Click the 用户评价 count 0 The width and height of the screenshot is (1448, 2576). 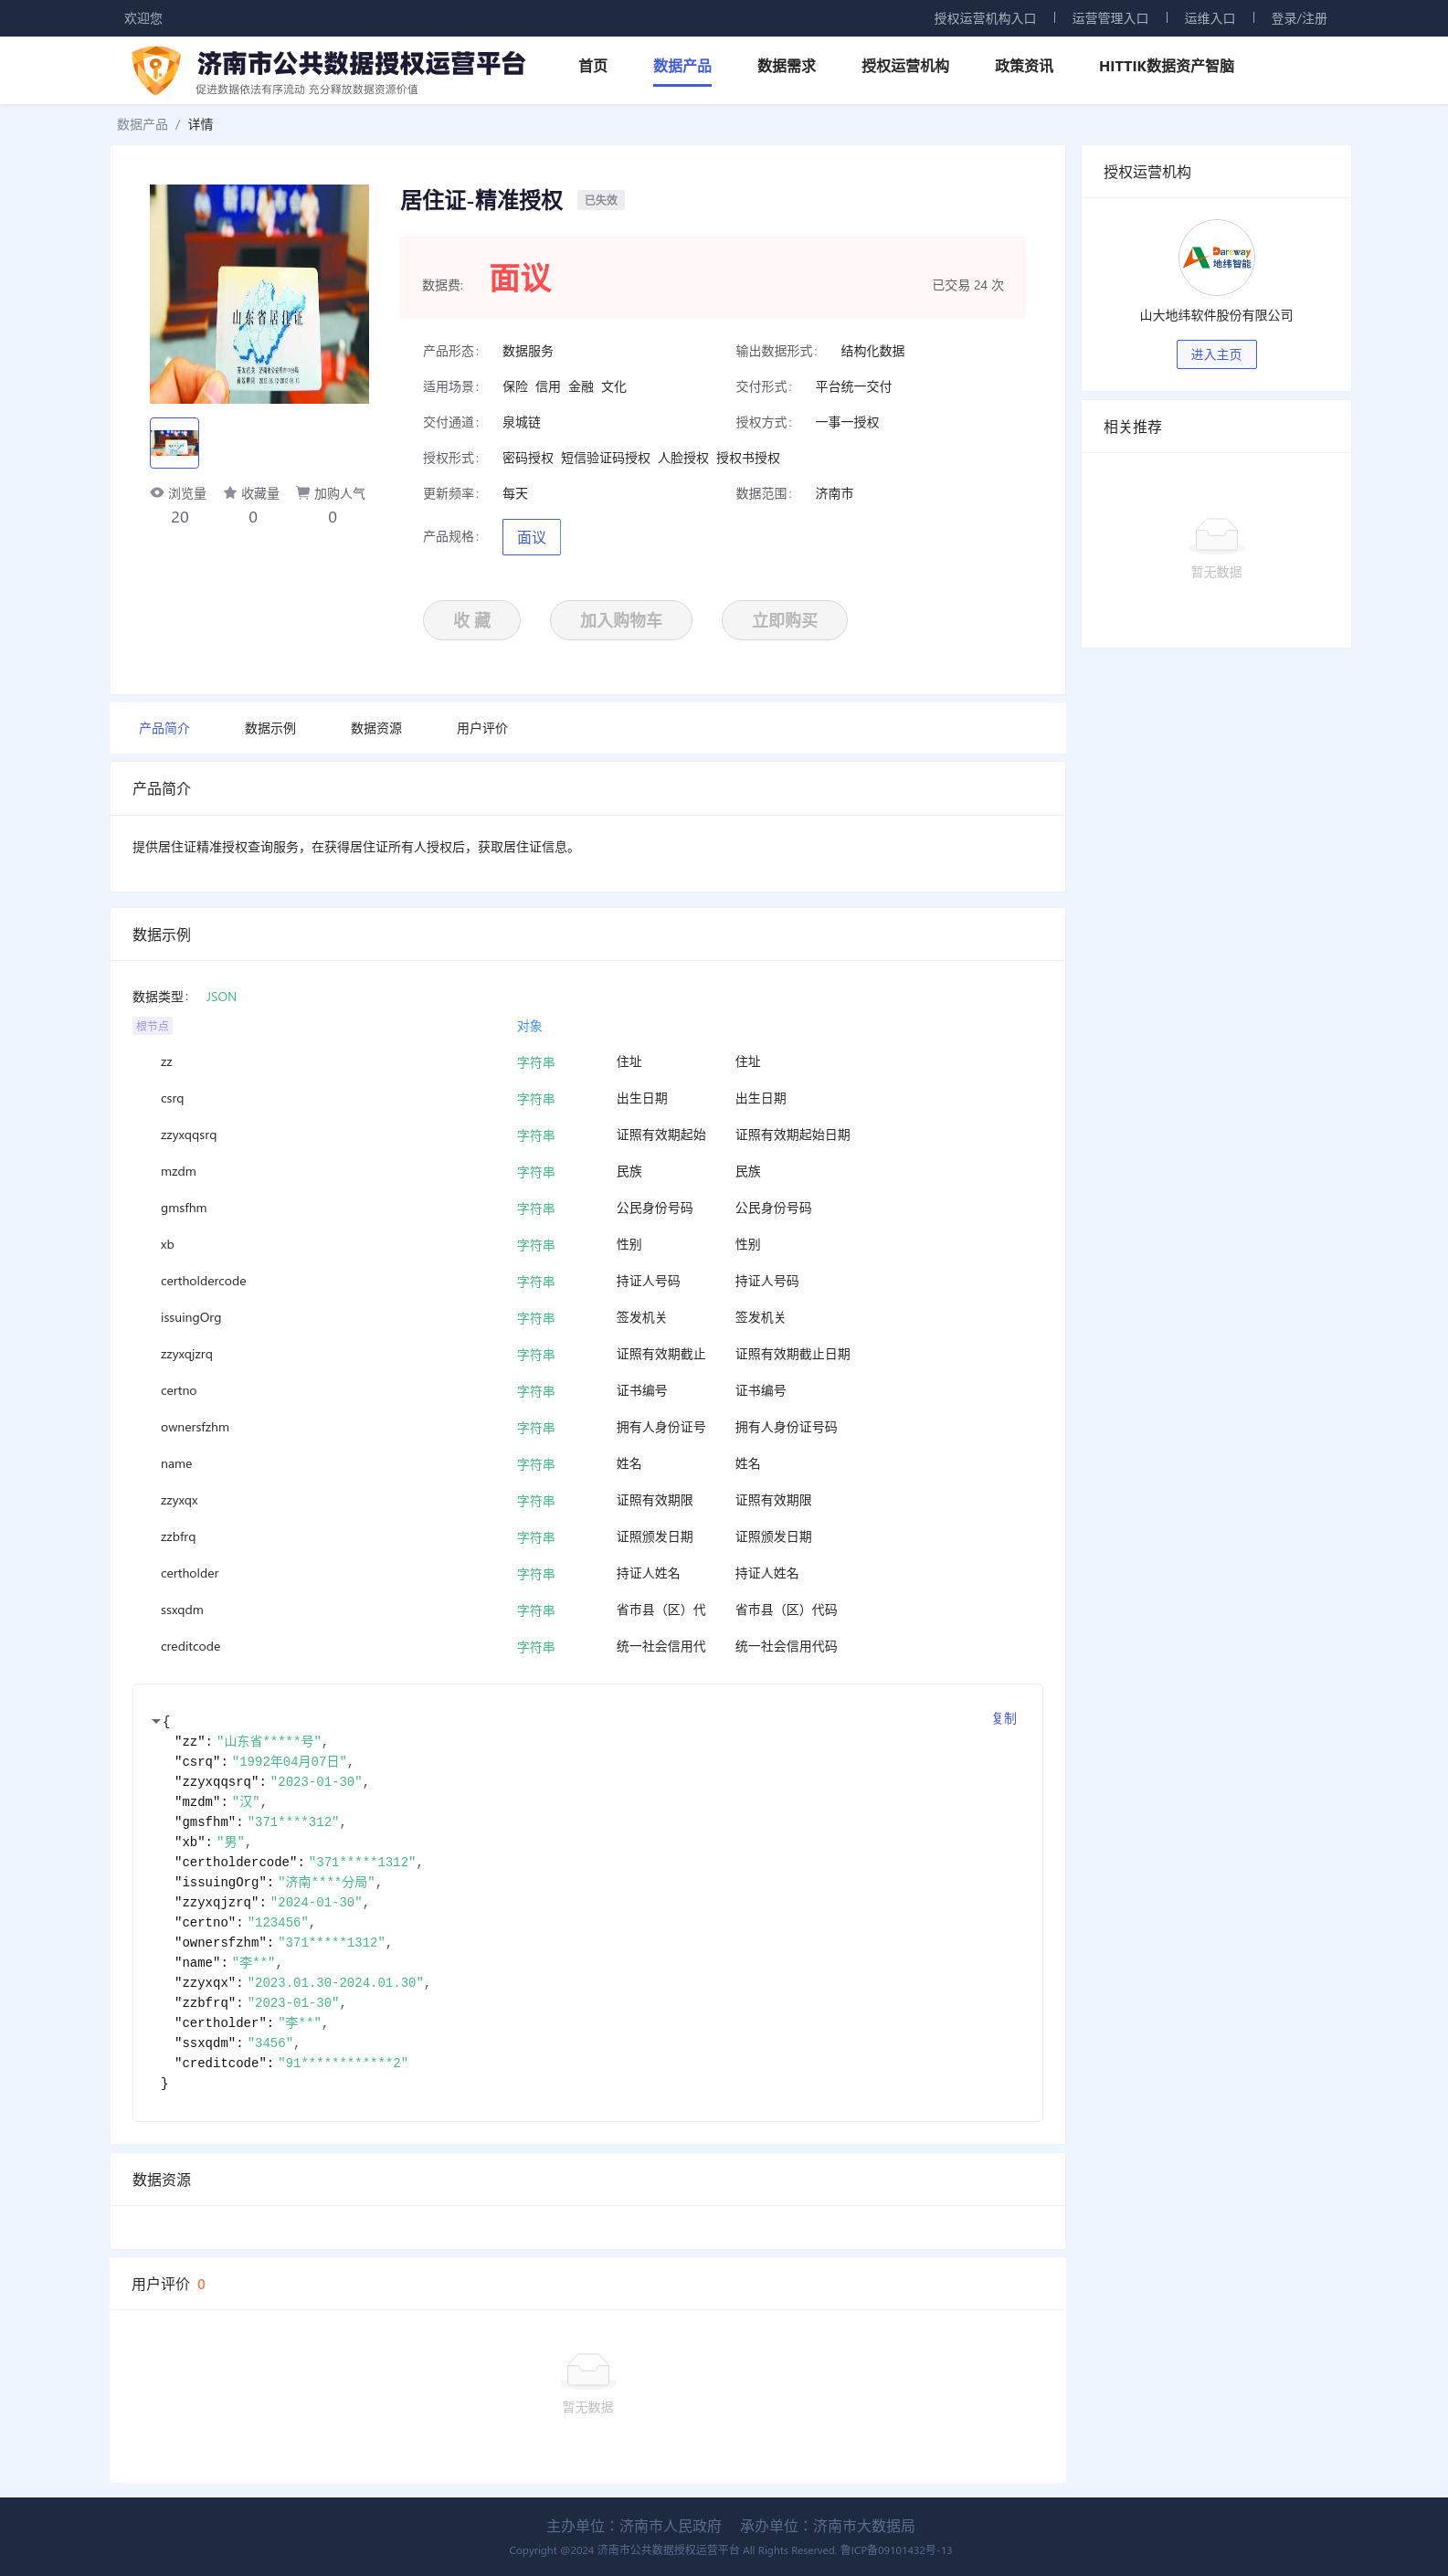click(201, 2285)
